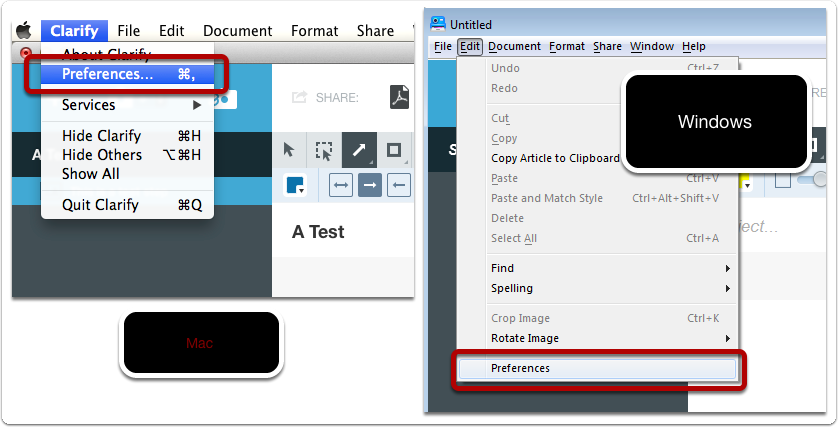The image size is (838, 427).
Task: Choose the right-pointing arrow style
Action: [x=370, y=185]
